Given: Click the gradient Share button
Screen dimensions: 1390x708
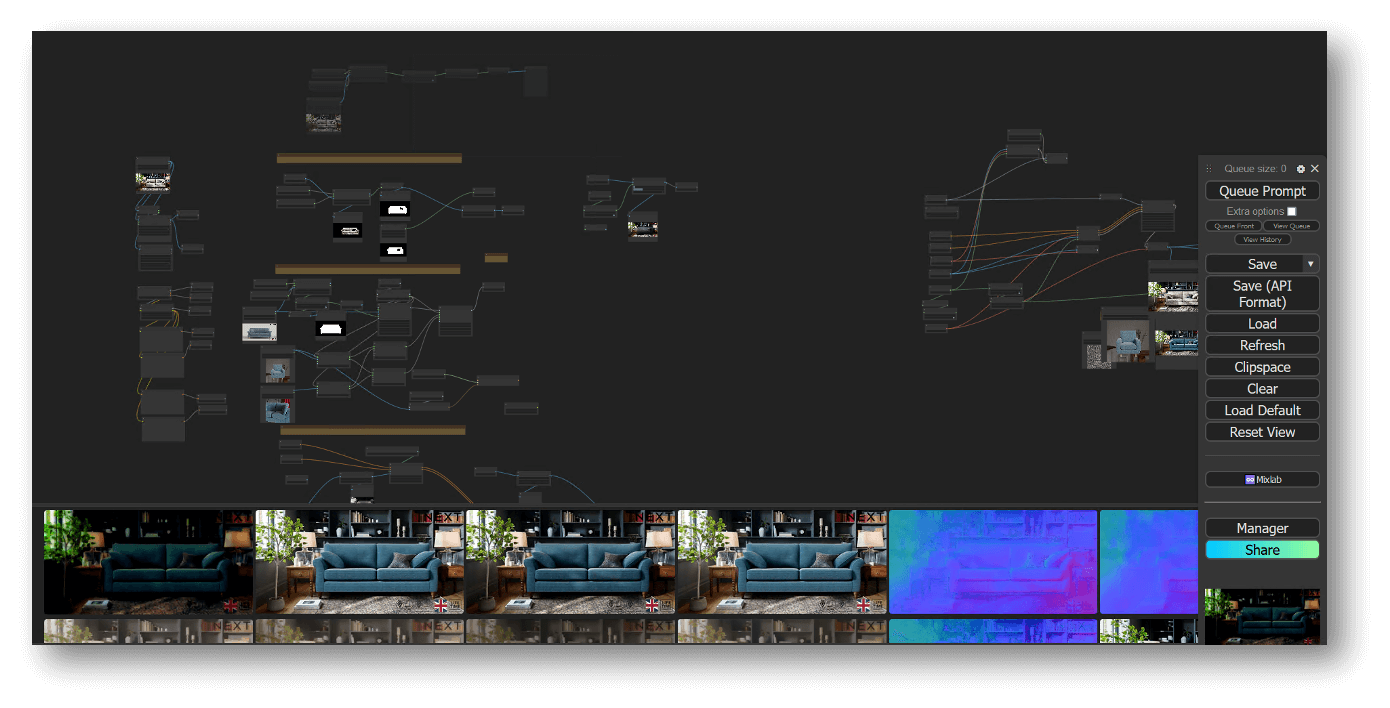Looking at the screenshot, I should 1262,550.
